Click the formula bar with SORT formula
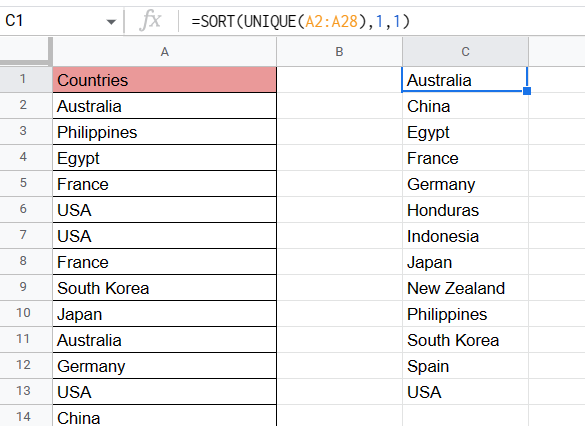Image resolution: width=585 pixels, height=426 pixels. point(381,21)
